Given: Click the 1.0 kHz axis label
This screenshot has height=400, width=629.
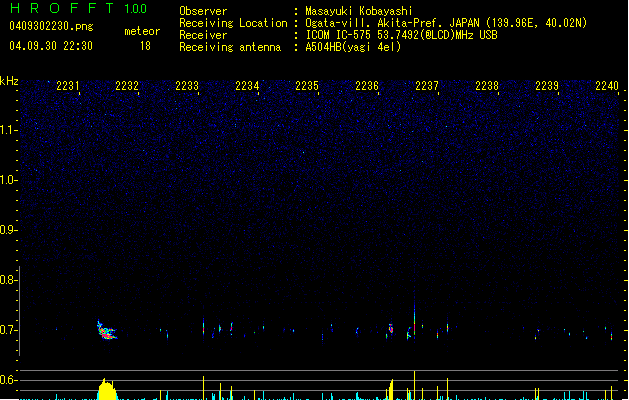Looking at the screenshot, I should (8, 180).
